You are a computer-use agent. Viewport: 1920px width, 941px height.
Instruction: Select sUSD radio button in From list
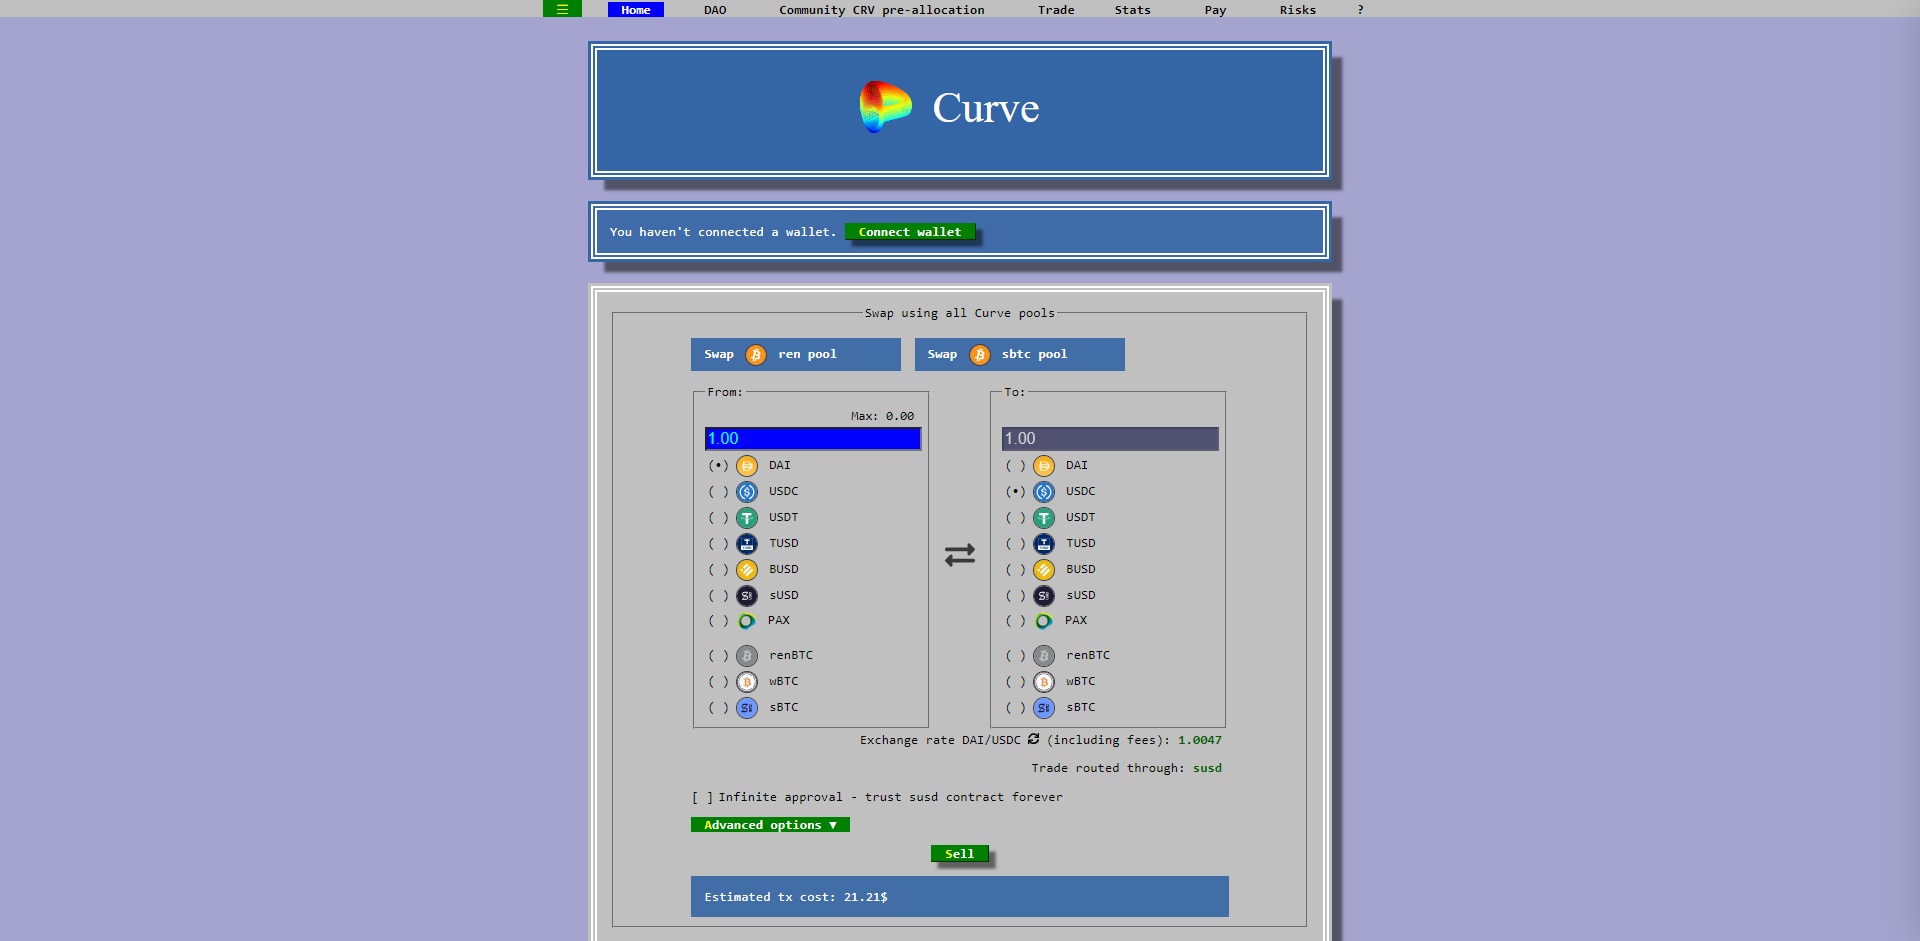tap(718, 596)
